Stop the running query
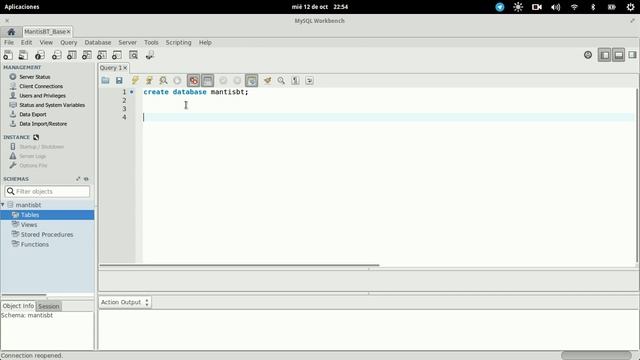The height and width of the screenshot is (360, 640). point(177,80)
